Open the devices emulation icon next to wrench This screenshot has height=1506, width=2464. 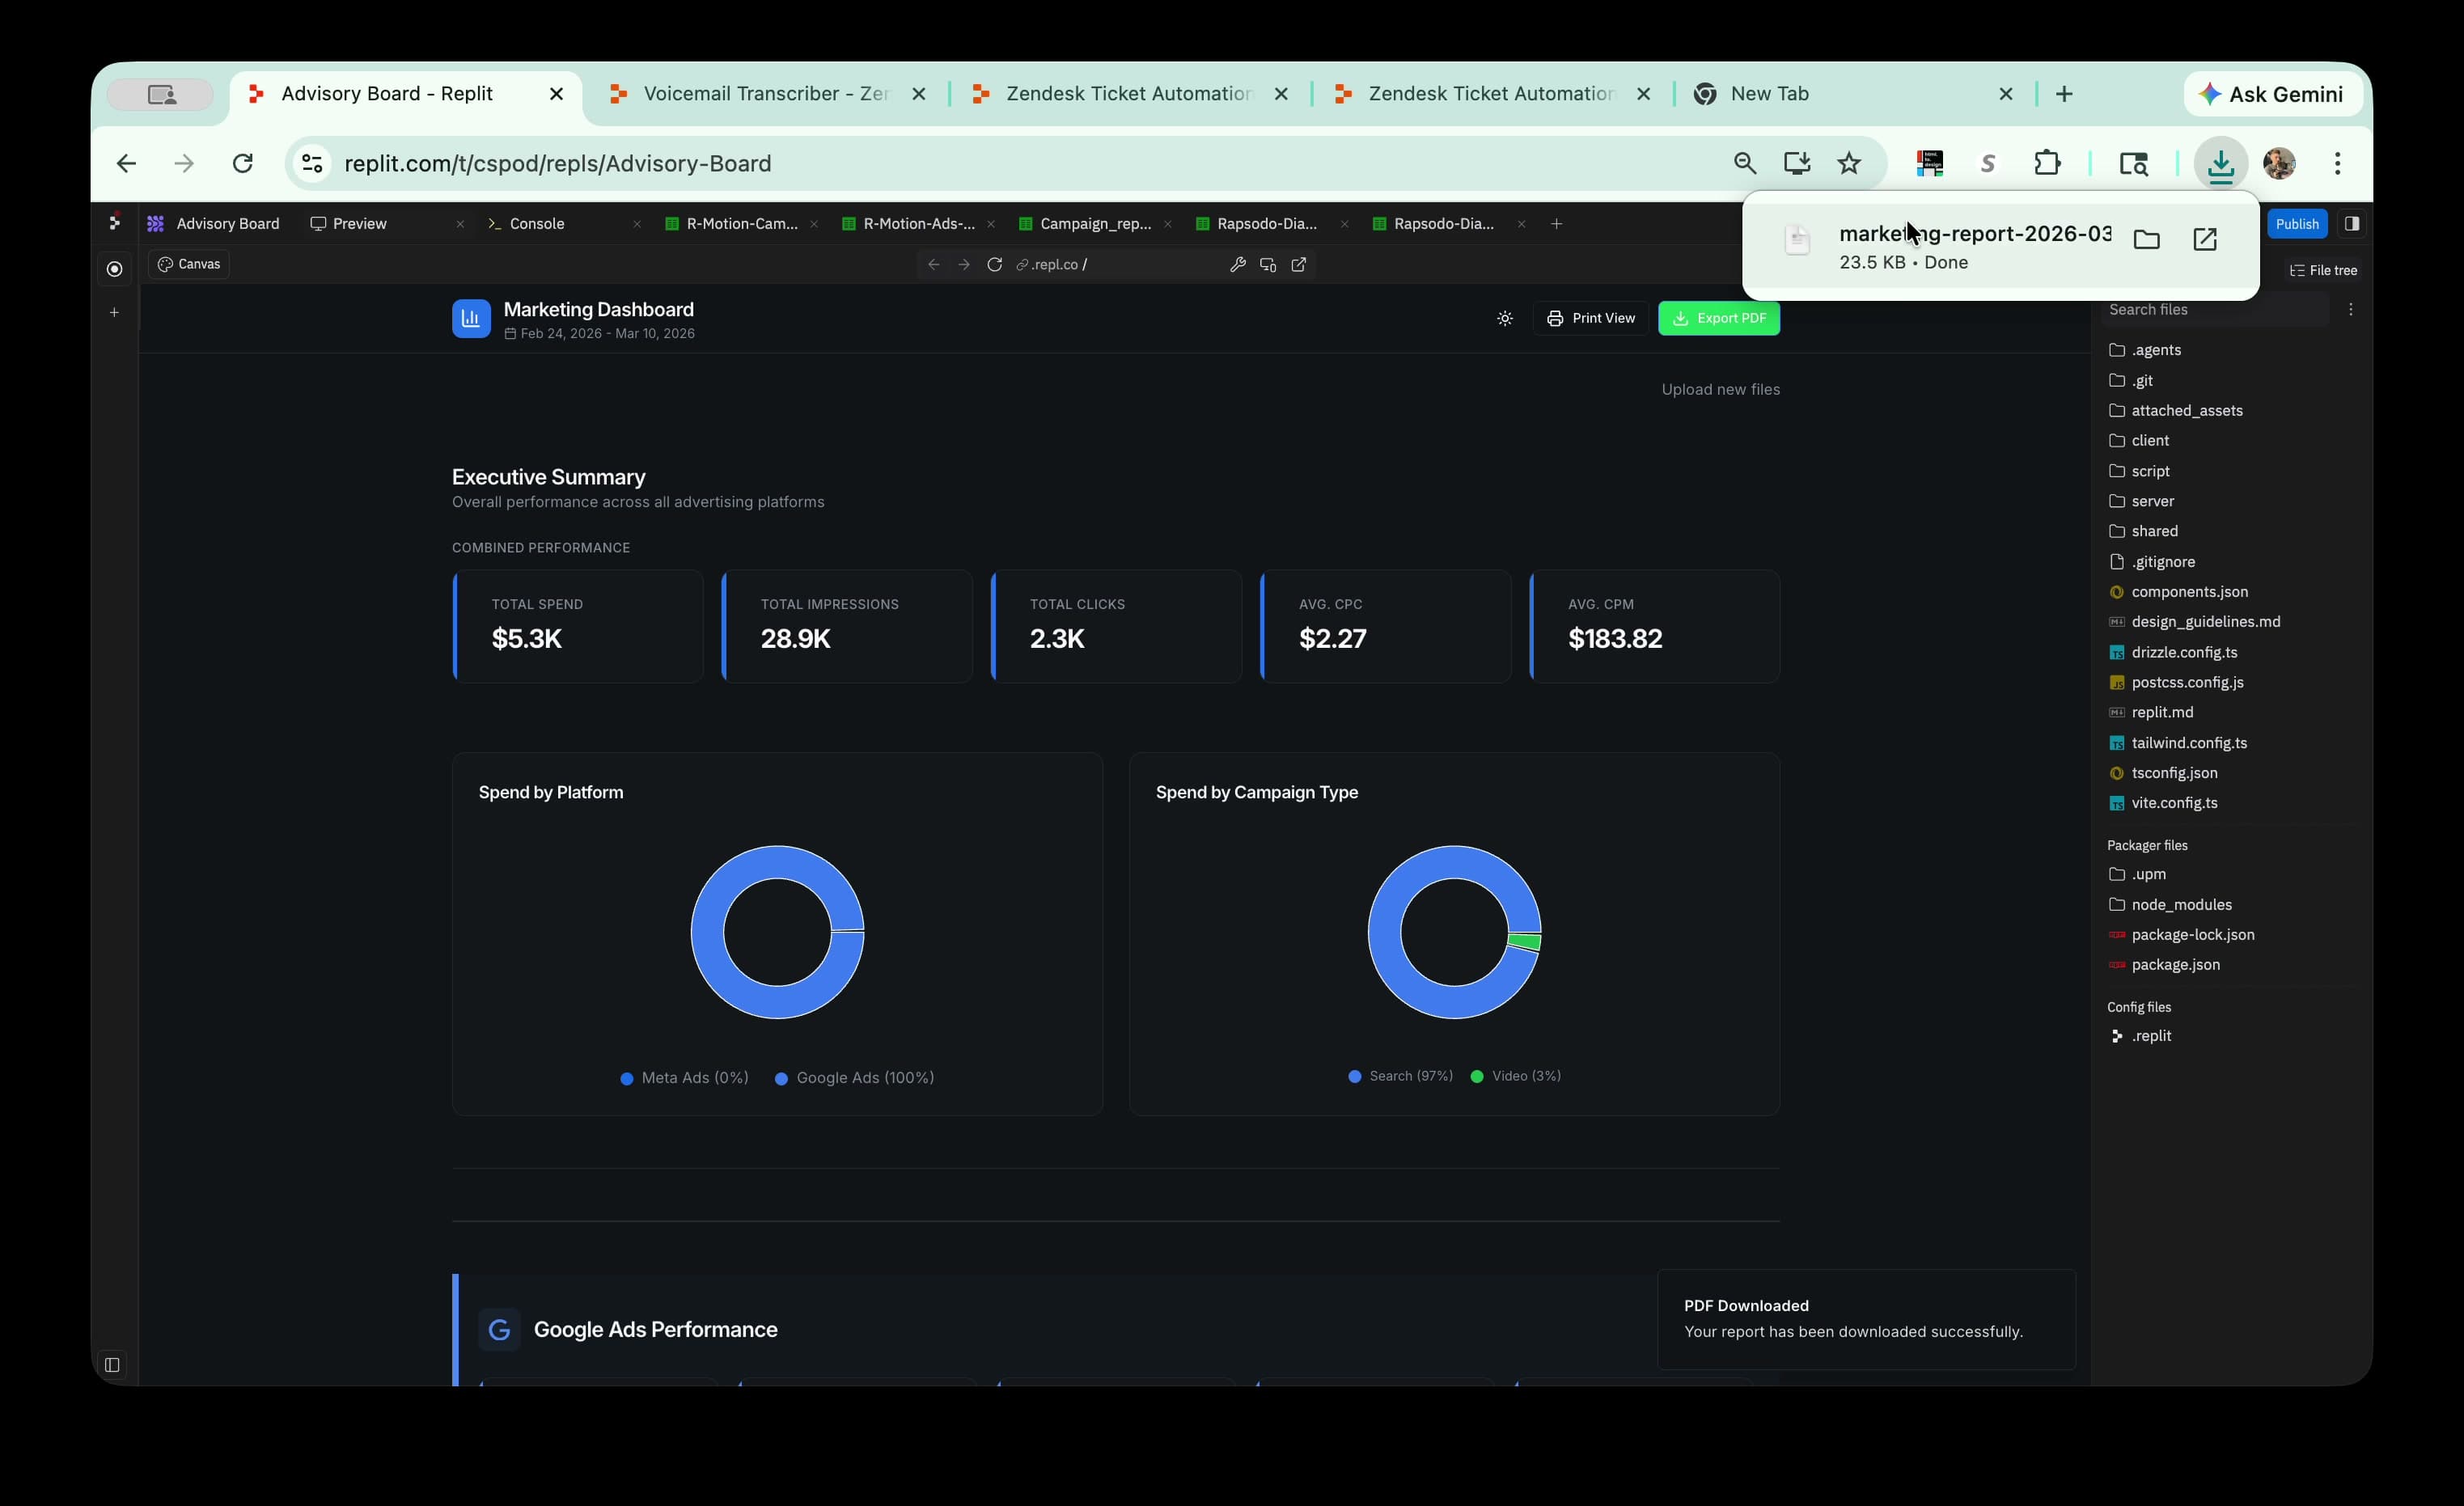click(x=1268, y=264)
